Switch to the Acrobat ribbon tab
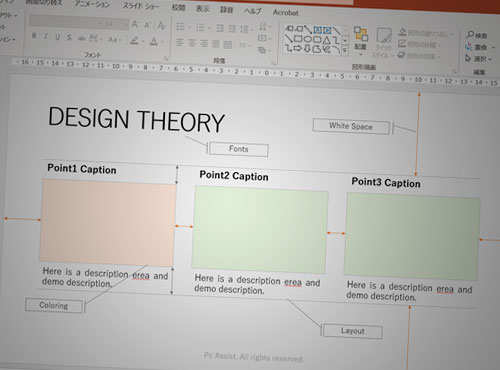 pos(286,13)
